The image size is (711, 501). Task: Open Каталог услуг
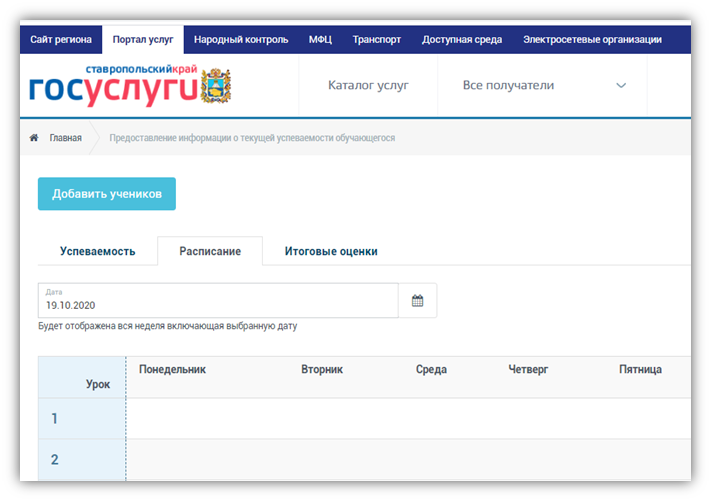pyautogui.click(x=368, y=85)
